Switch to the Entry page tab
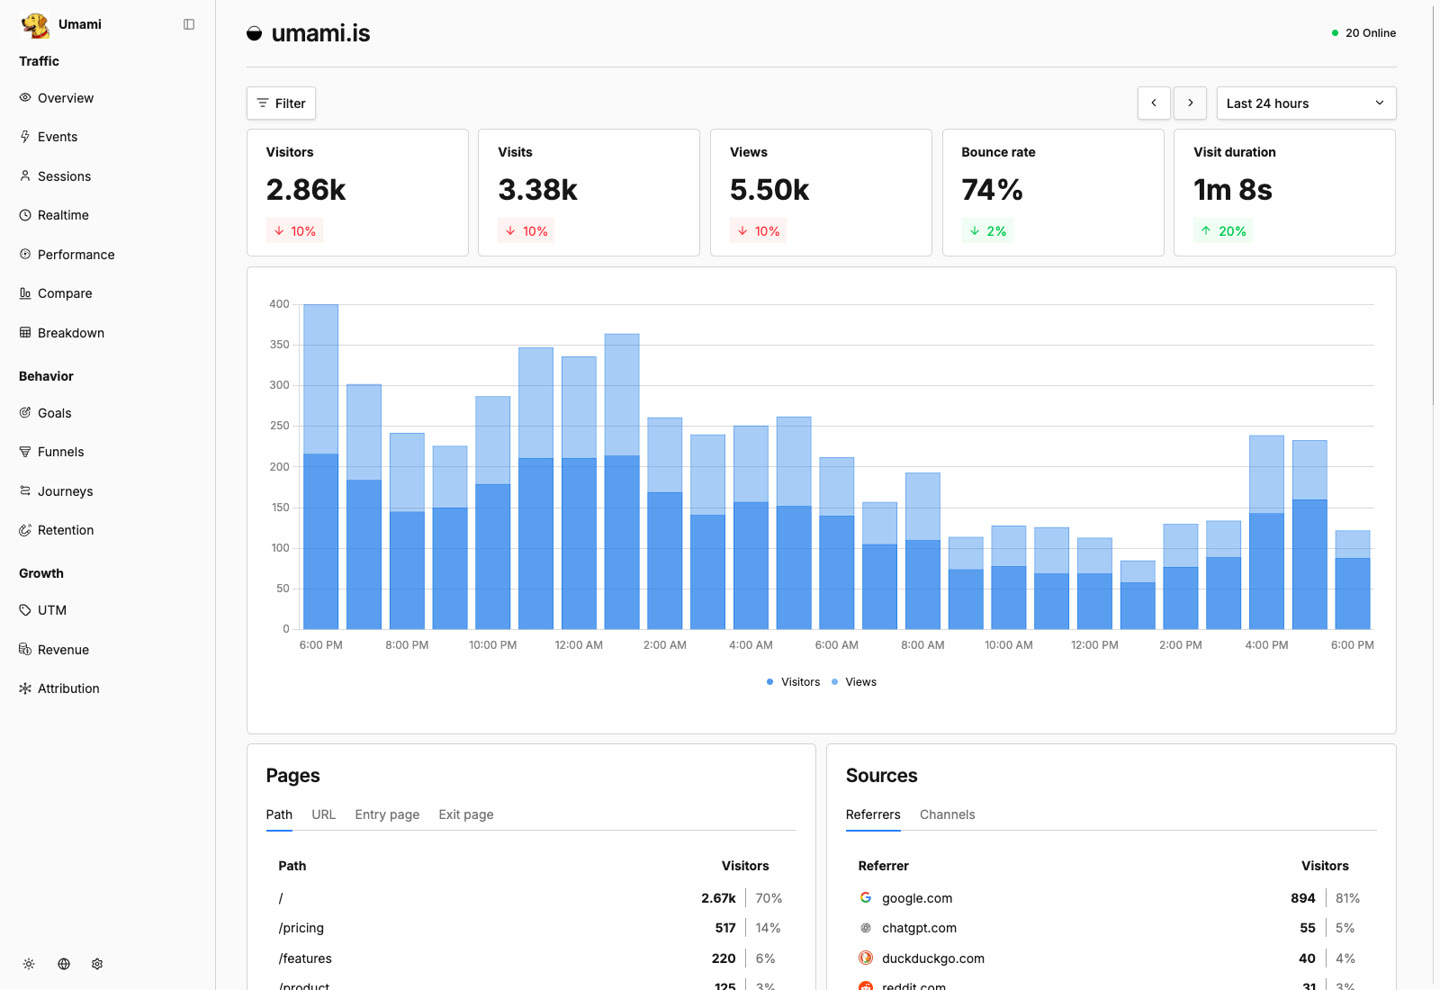Screen dimensions: 1440x990 [387, 814]
